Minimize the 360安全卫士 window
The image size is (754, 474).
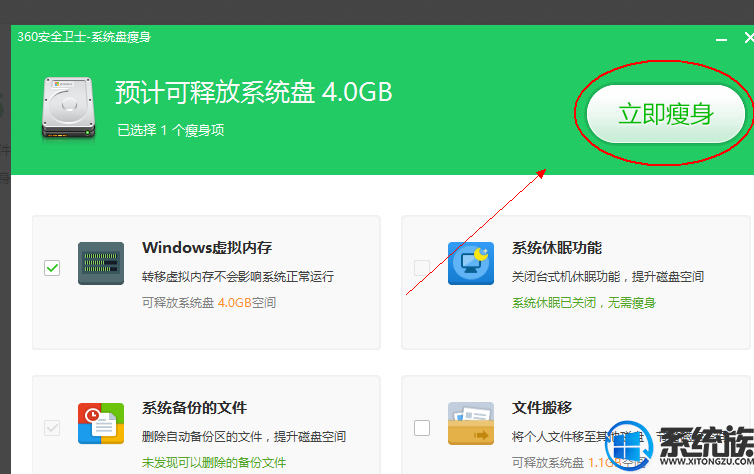pyautogui.click(x=721, y=38)
